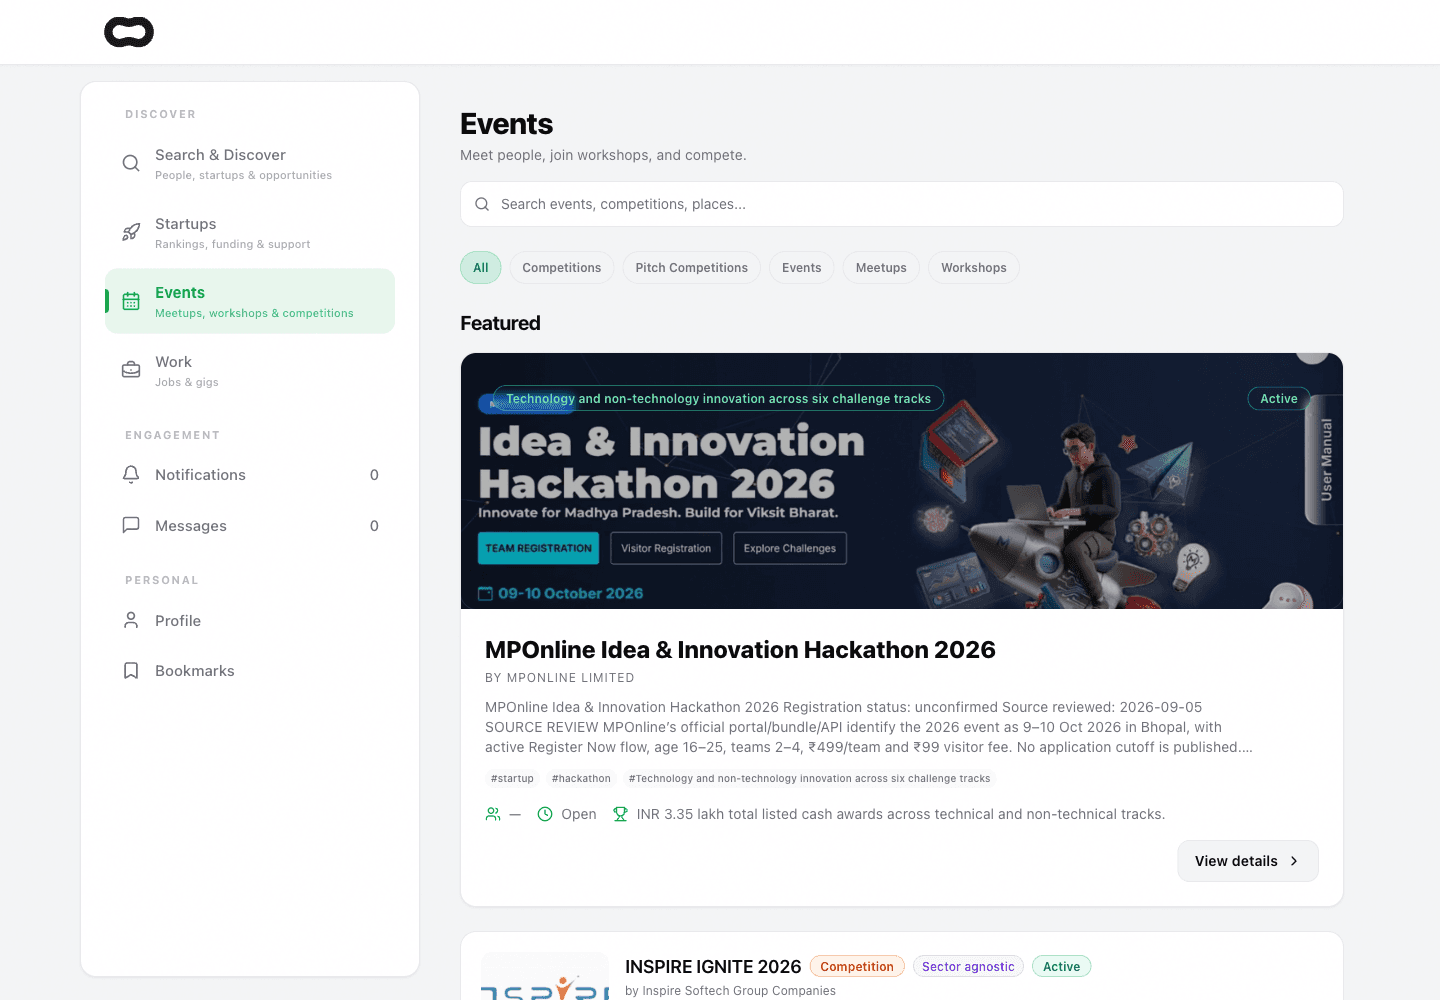Click the magnifier icon in events search

482,204
